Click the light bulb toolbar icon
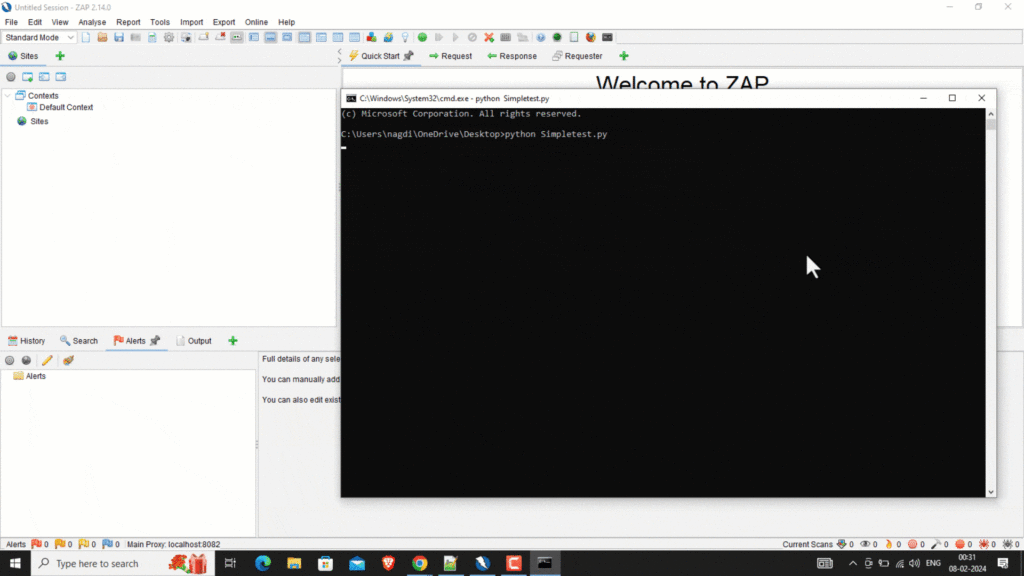The width and height of the screenshot is (1024, 576). click(405, 37)
